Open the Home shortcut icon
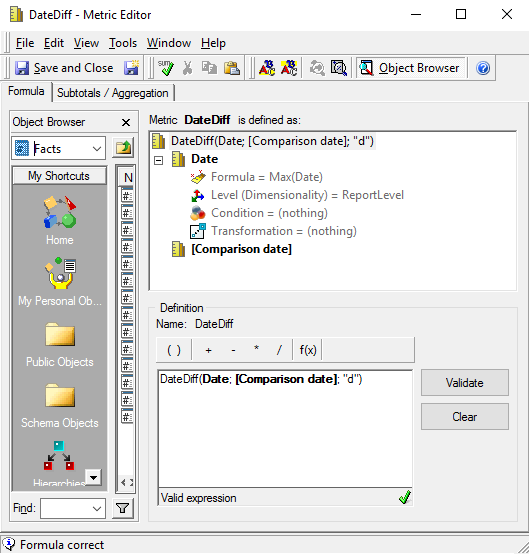This screenshot has width=529, height=554. click(x=59, y=220)
